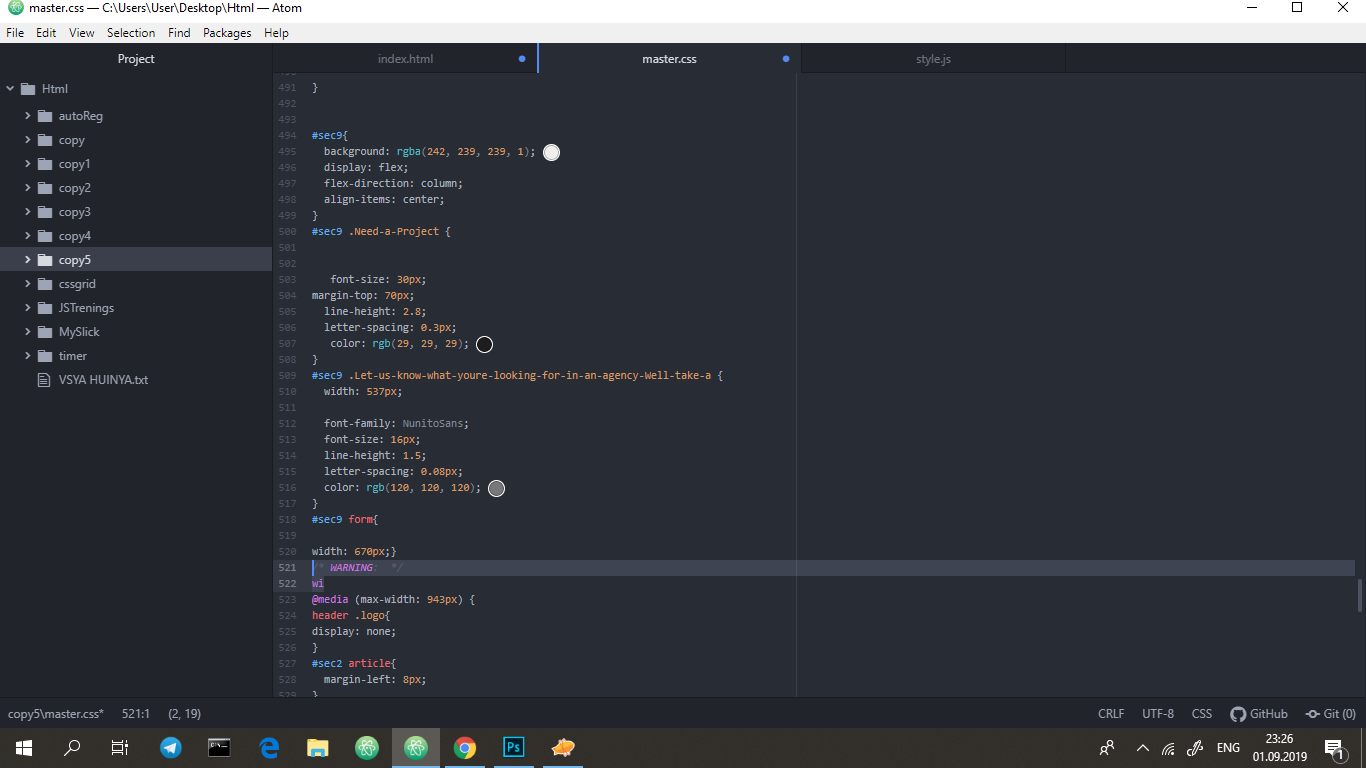This screenshot has width=1366, height=768.
Task: Open the Selection menu
Action: [131, 33]
